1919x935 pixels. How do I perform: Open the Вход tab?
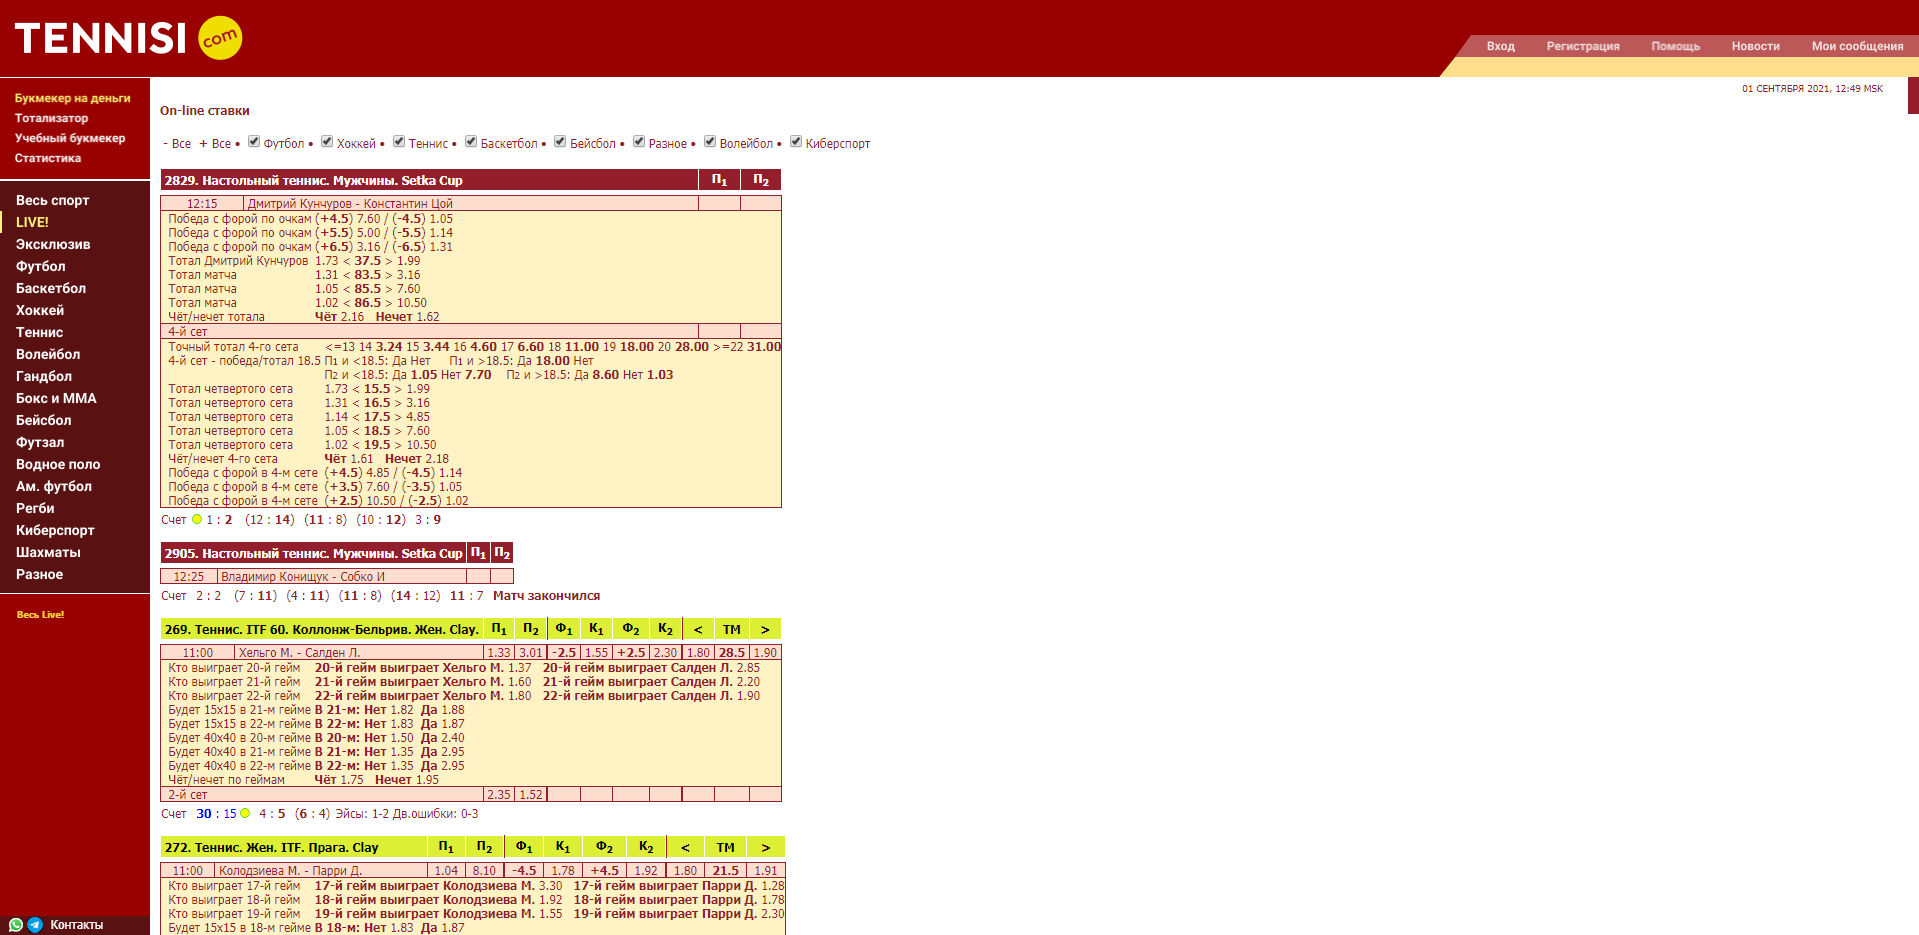1500,46
